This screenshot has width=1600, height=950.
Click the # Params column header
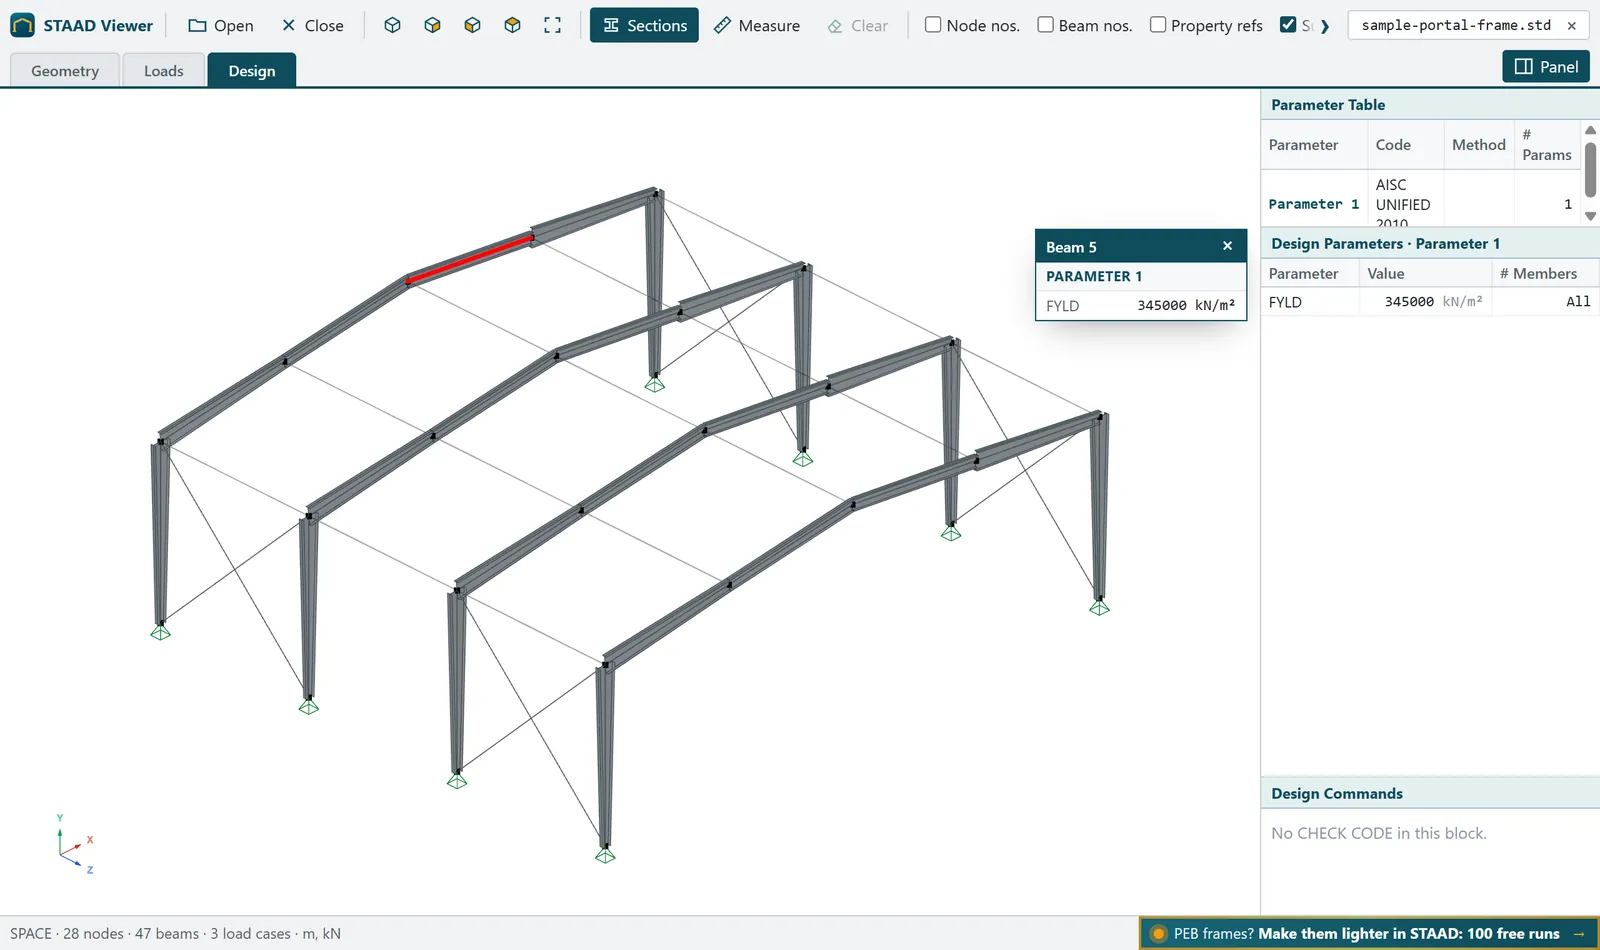(x=1546, y=145)
